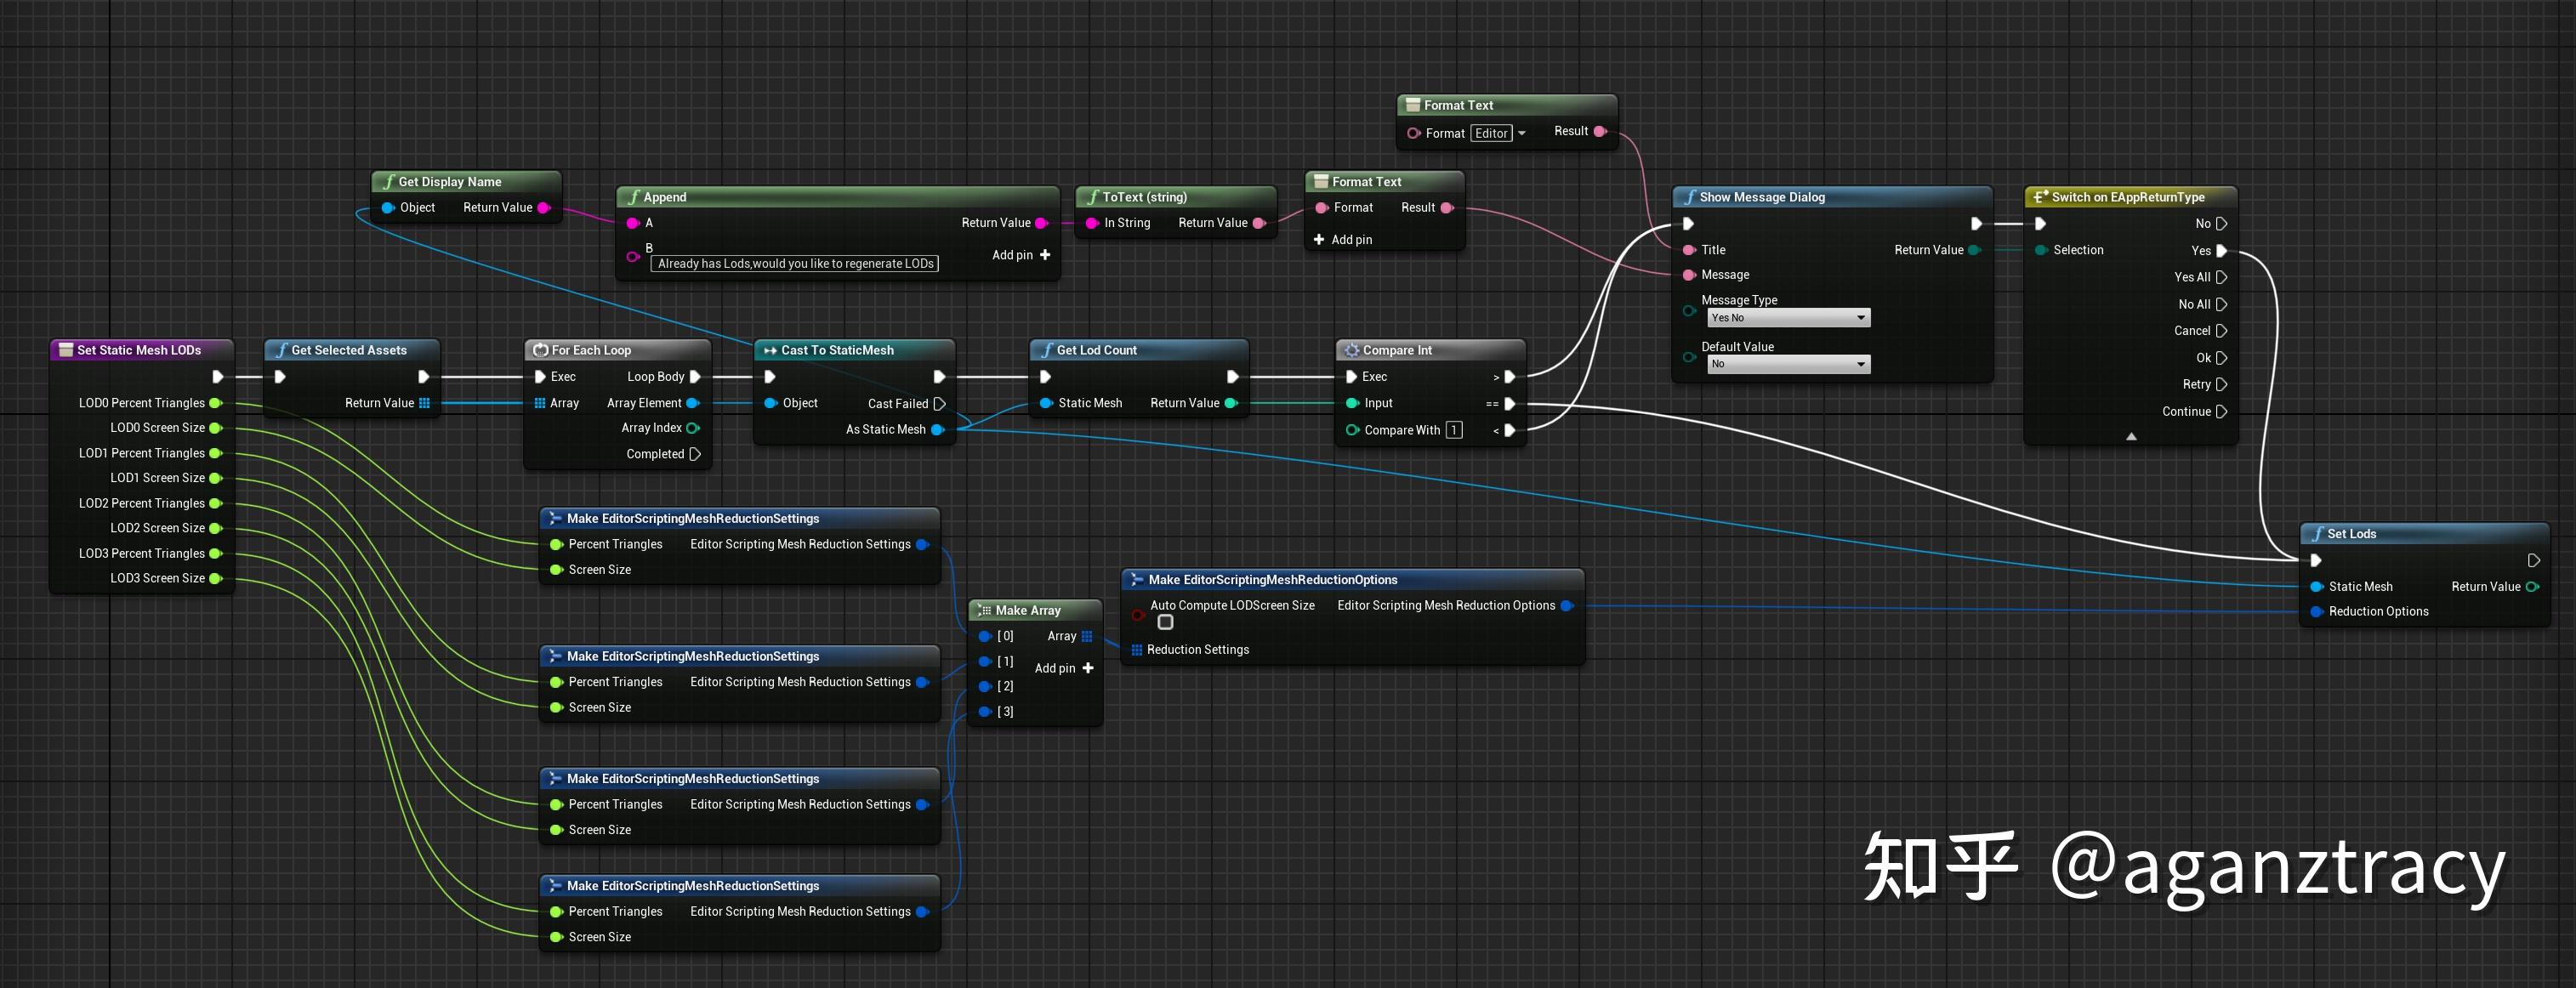Click the Set Static Mesh LODs event icon
The width and height of the screenshot is (2576, 988).
point(66,350)
